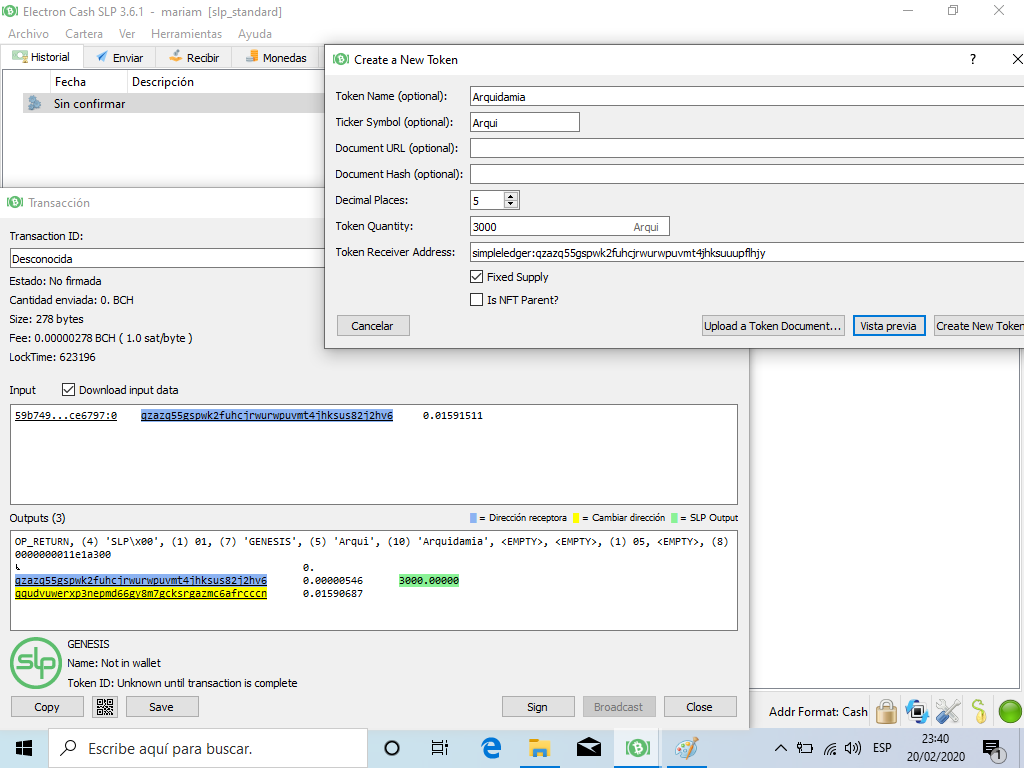This screenshot has height=768, width=1024.
Task: Click the green network status indicator
Action: (1010, 711)
